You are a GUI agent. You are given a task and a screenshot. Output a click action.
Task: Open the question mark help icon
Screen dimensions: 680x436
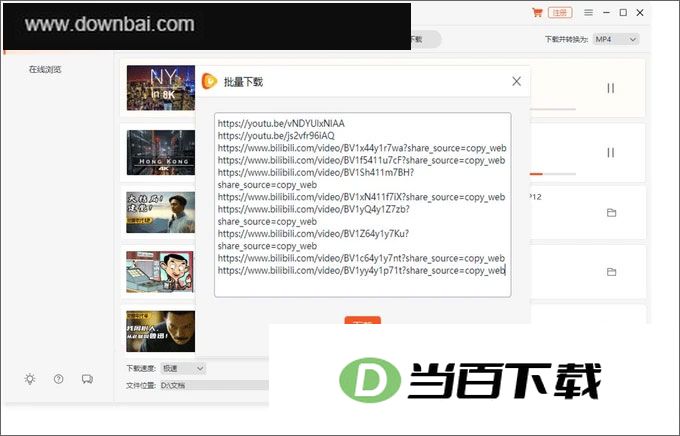(59, 379)
